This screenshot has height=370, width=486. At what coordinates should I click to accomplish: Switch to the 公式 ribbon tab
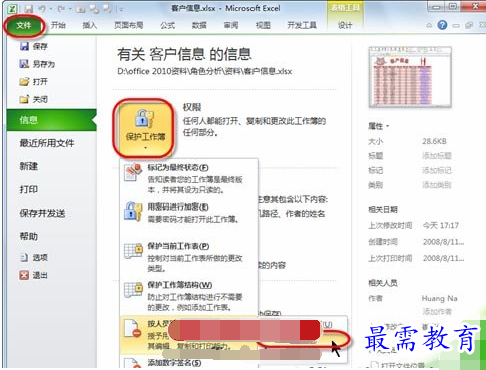click(167, 25)
